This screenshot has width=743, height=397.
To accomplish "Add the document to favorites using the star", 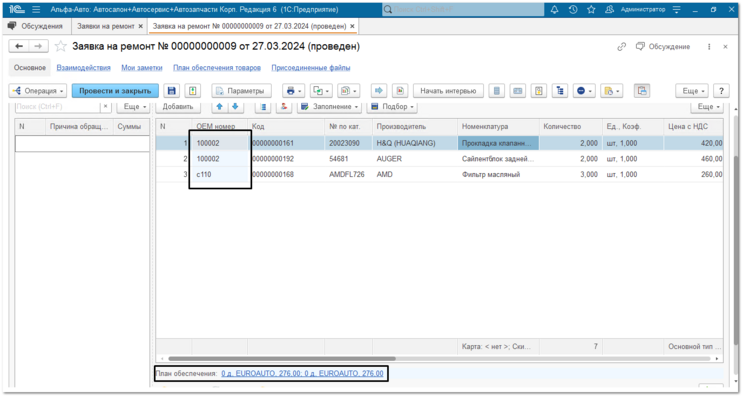I will coord(60,46).
